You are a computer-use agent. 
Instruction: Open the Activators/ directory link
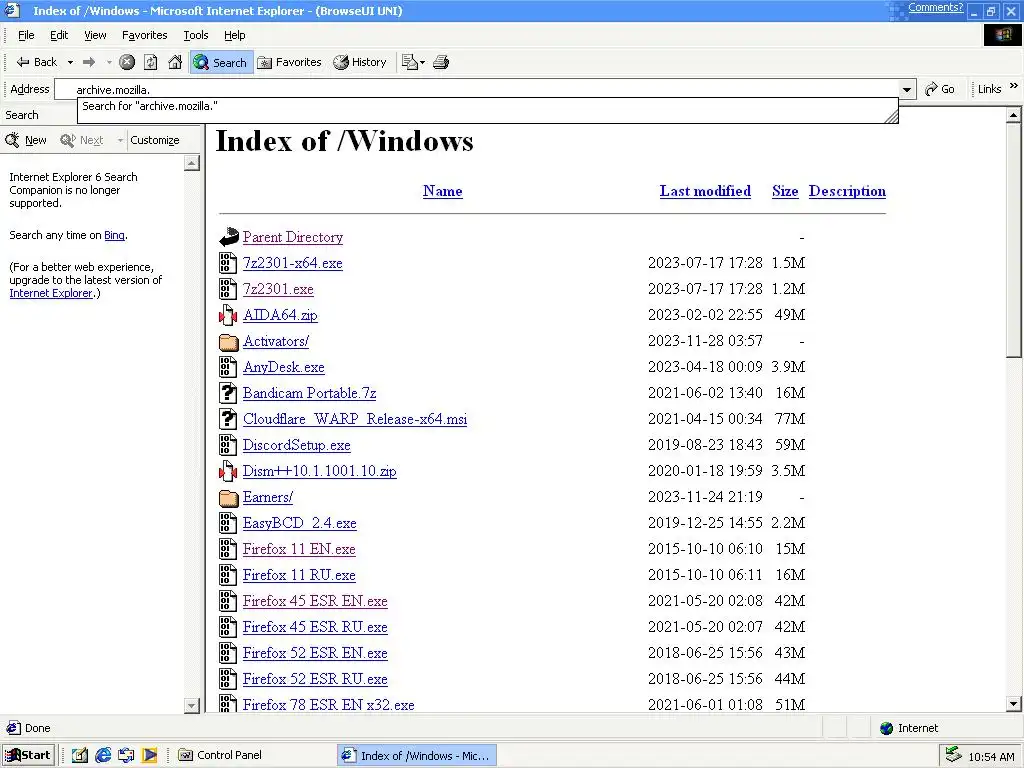coord(276,341)
